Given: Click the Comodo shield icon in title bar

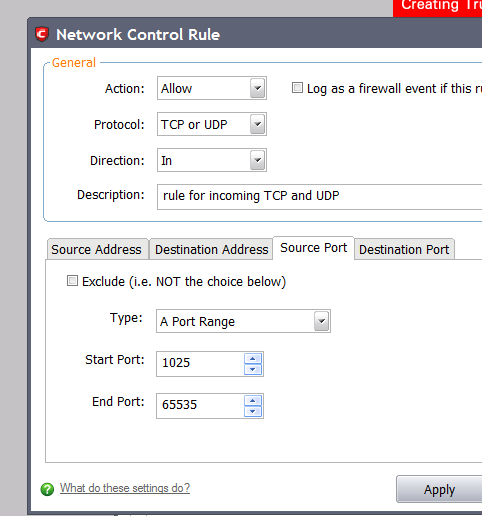Looking at the screenshot, I should 42,34.
